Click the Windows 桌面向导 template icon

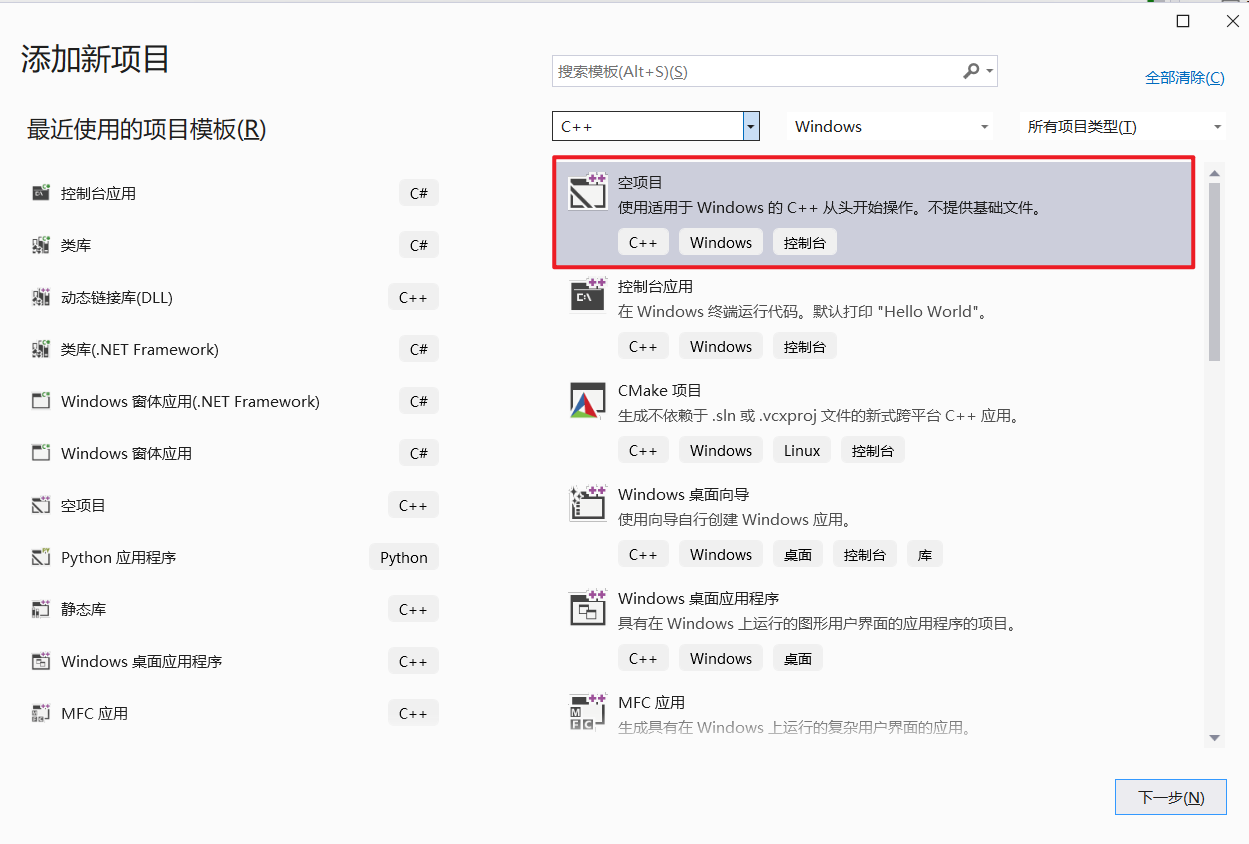pyautogui.click(x=588, y=503)
